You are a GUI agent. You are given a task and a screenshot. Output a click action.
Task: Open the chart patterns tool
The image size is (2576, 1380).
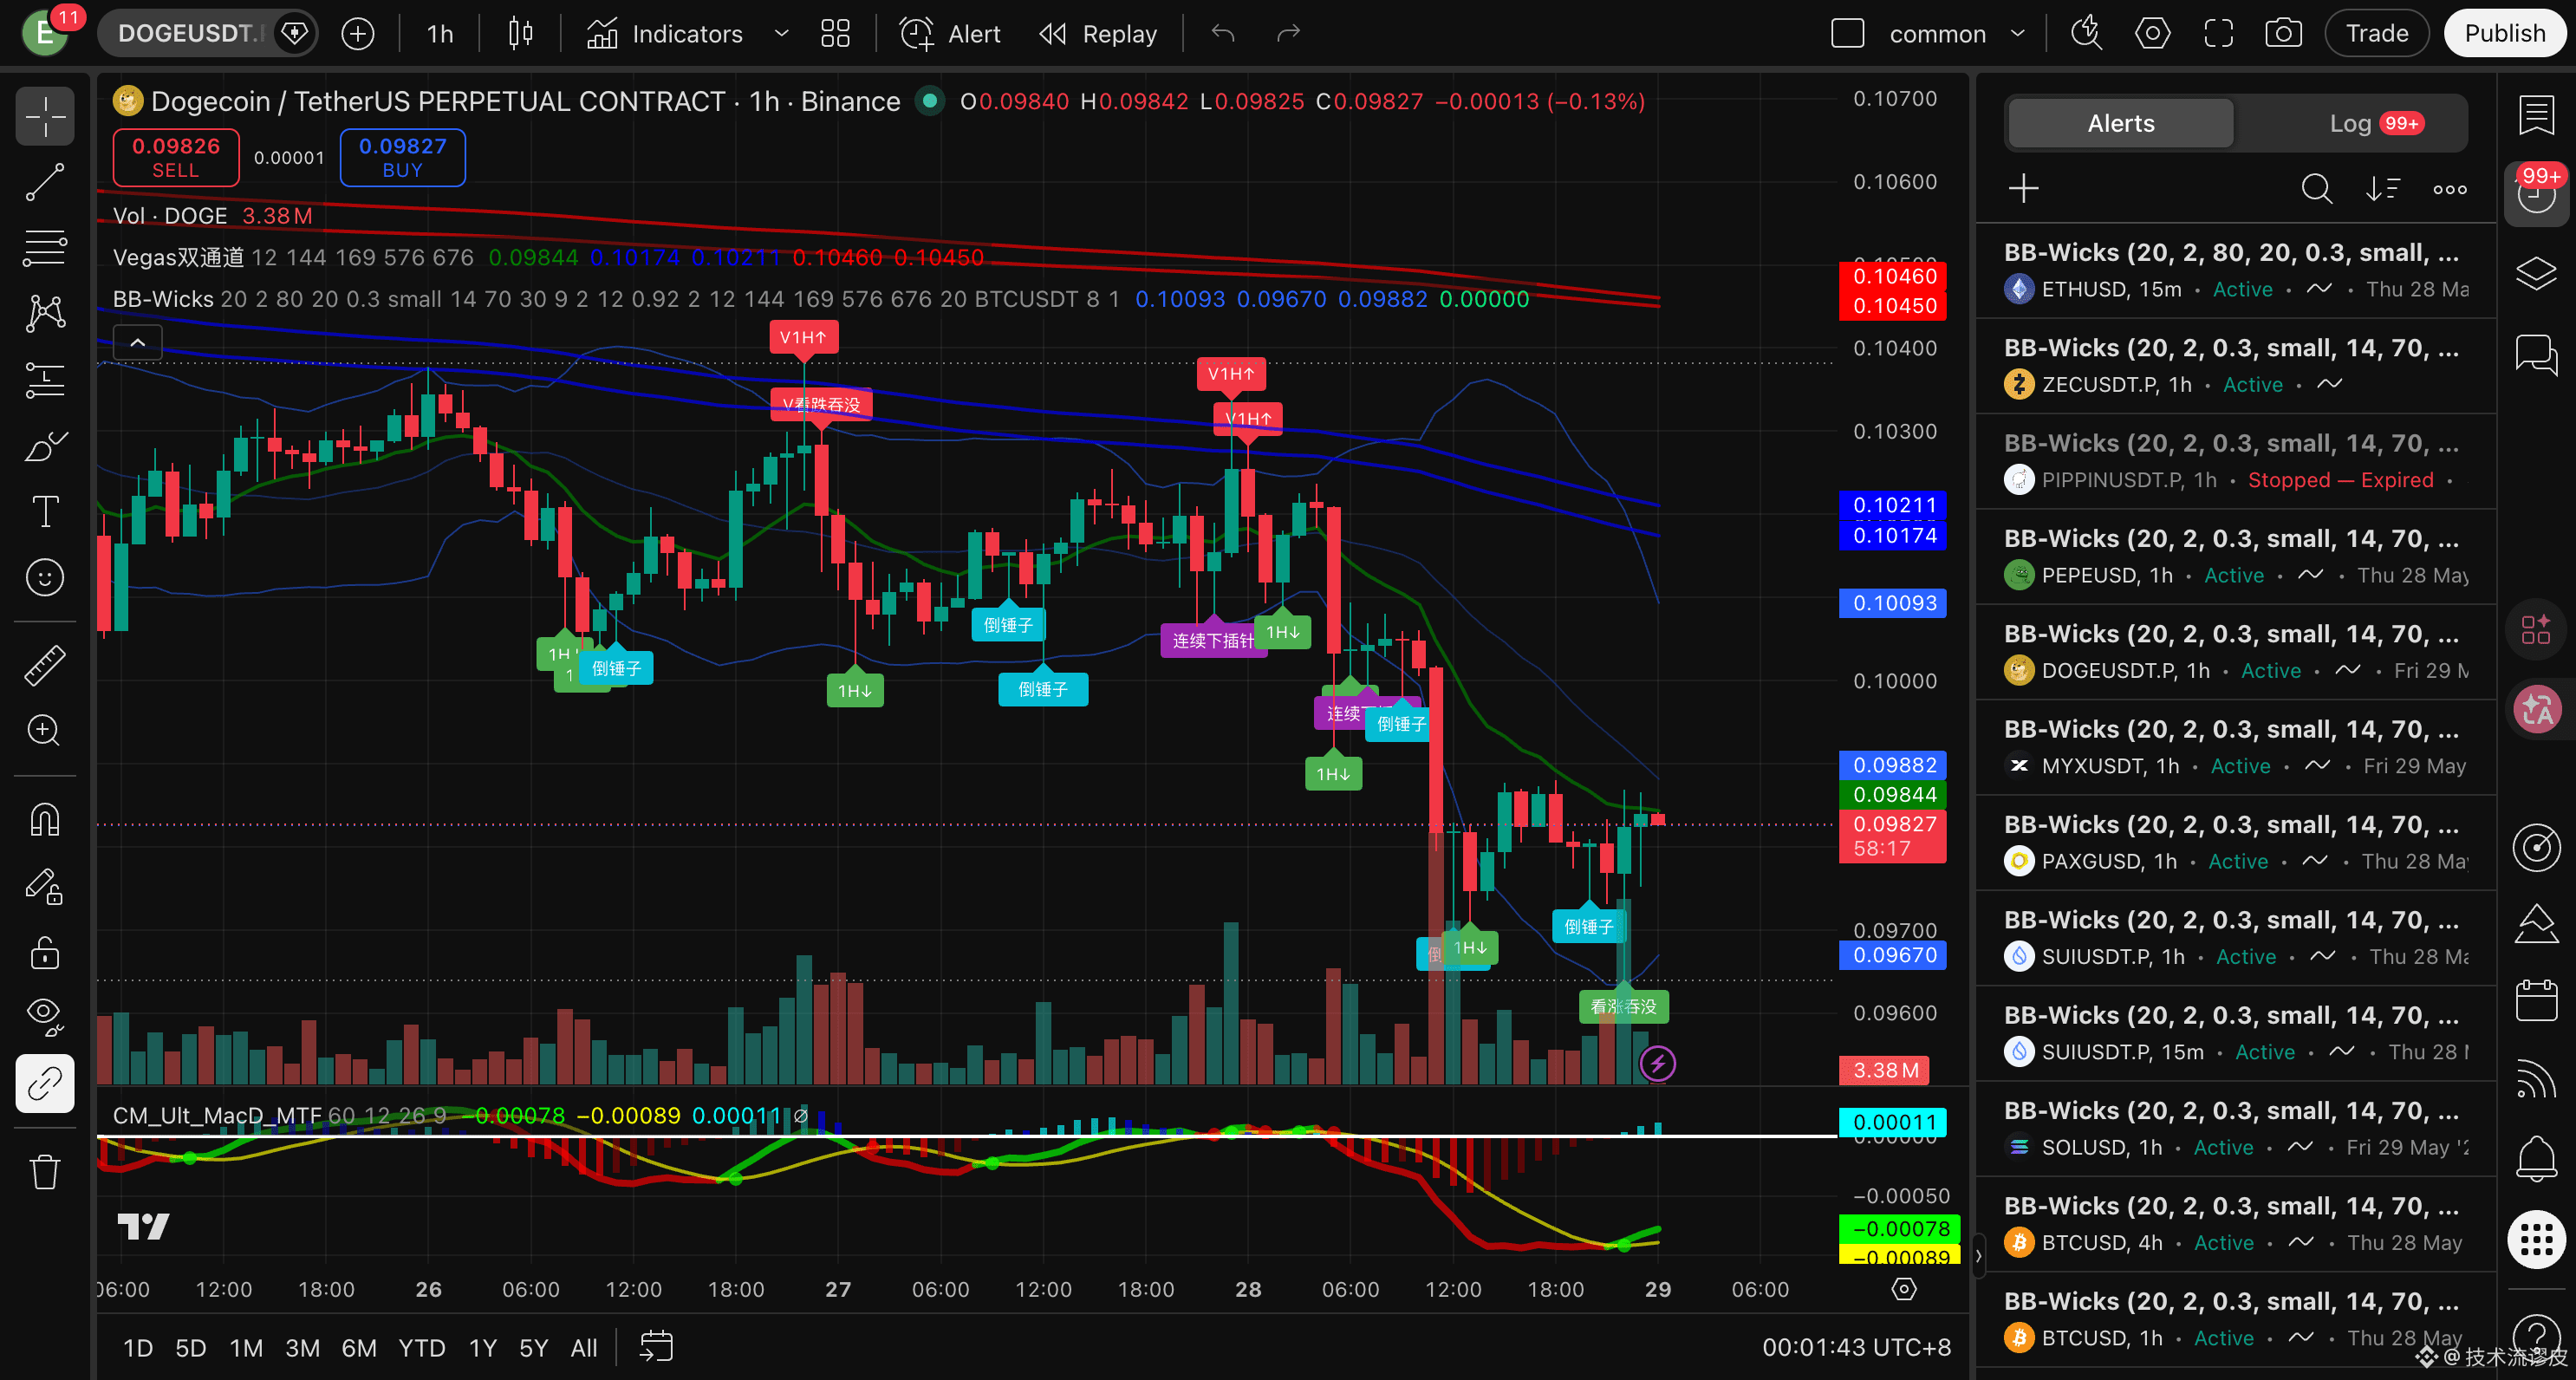[45, 314]
